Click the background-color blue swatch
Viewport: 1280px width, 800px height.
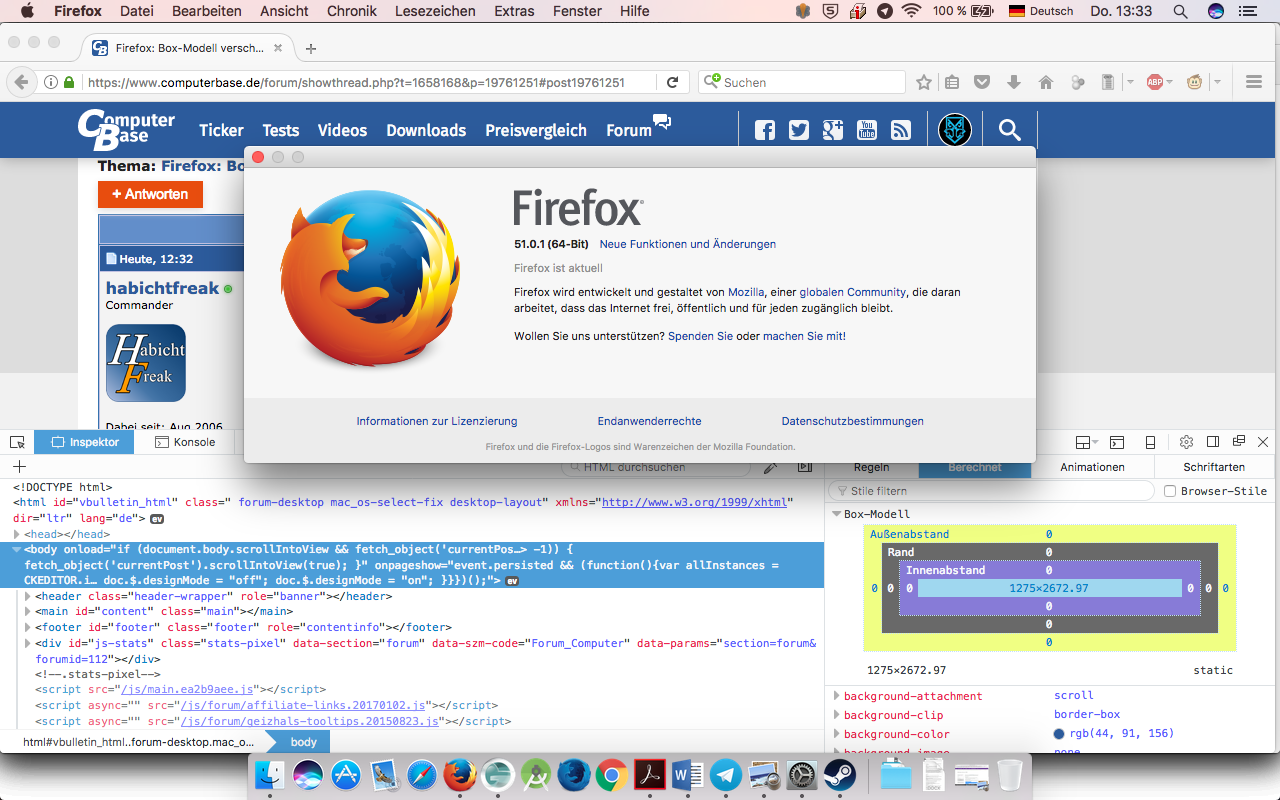[x=1059, y=734]
